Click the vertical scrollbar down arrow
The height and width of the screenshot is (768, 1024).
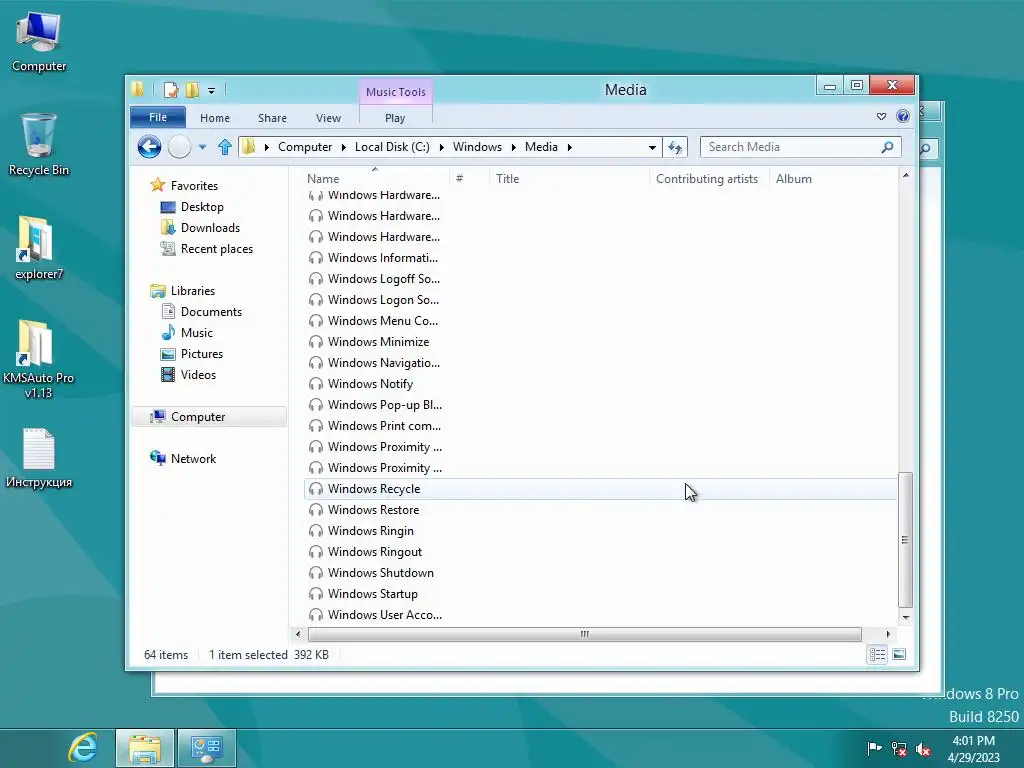tap(905, 617)
